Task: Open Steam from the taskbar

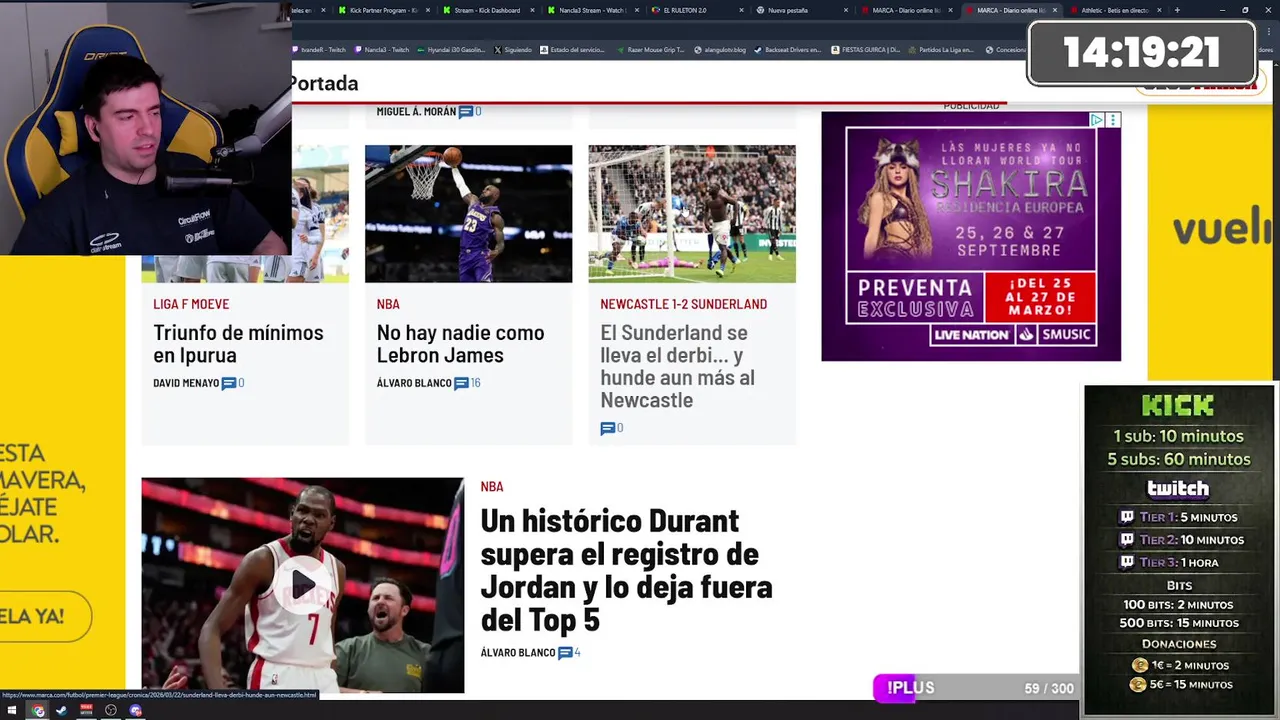Action: [x=61, y=711]
